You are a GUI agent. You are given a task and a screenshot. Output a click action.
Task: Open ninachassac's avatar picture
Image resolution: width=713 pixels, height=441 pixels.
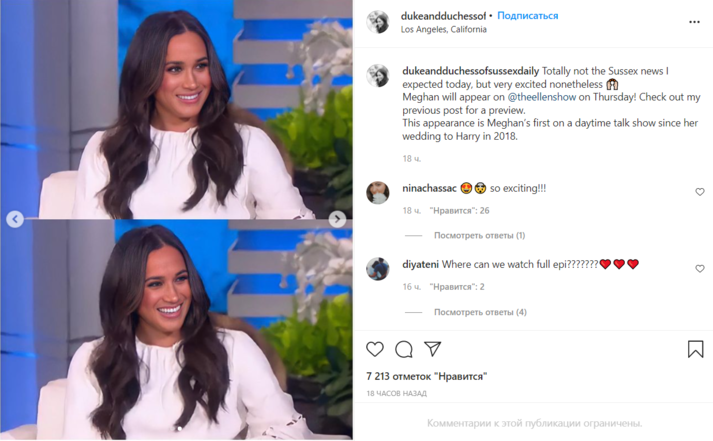378,192
